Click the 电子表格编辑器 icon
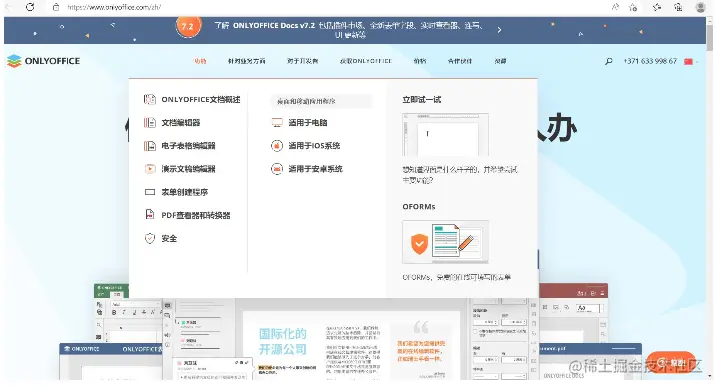This screenshot has width=716, height=388. 150,146
